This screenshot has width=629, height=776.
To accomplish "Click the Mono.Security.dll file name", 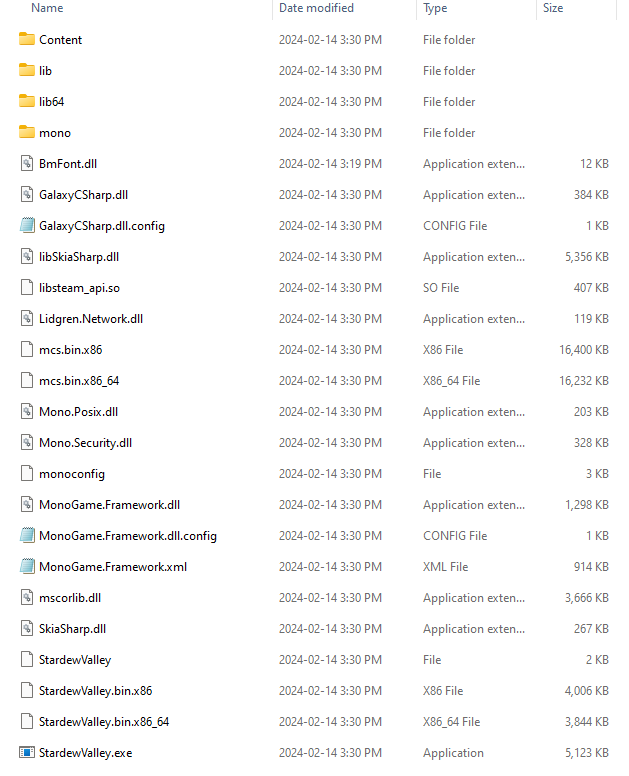I will point(86,442).
